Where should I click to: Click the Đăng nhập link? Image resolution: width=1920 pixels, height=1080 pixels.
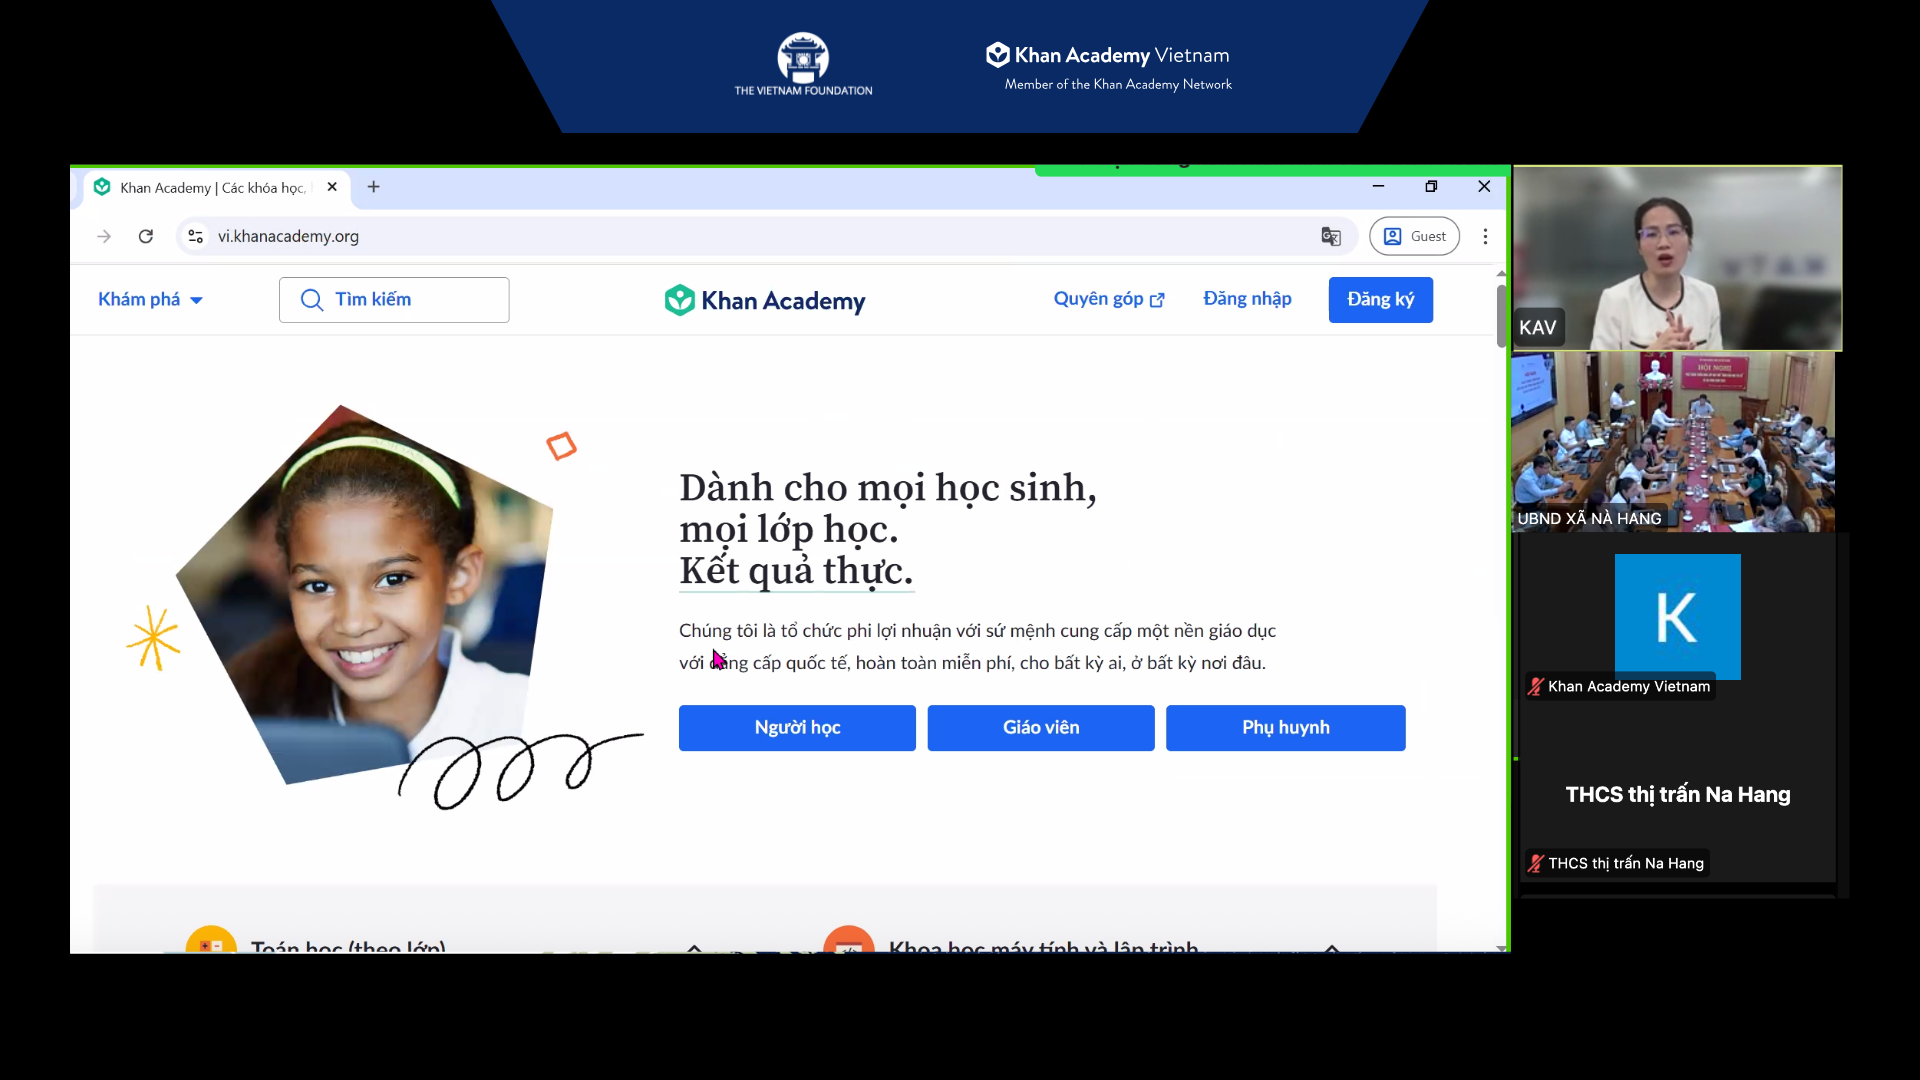pyautogui.click(x=1247, y=299)
